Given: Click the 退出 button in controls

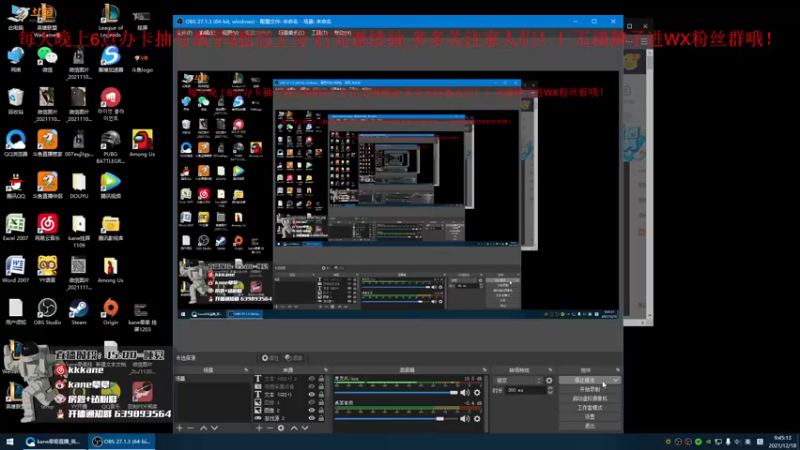Looking at the screenshot, I should pyautogui.click(x=590, y=426).
